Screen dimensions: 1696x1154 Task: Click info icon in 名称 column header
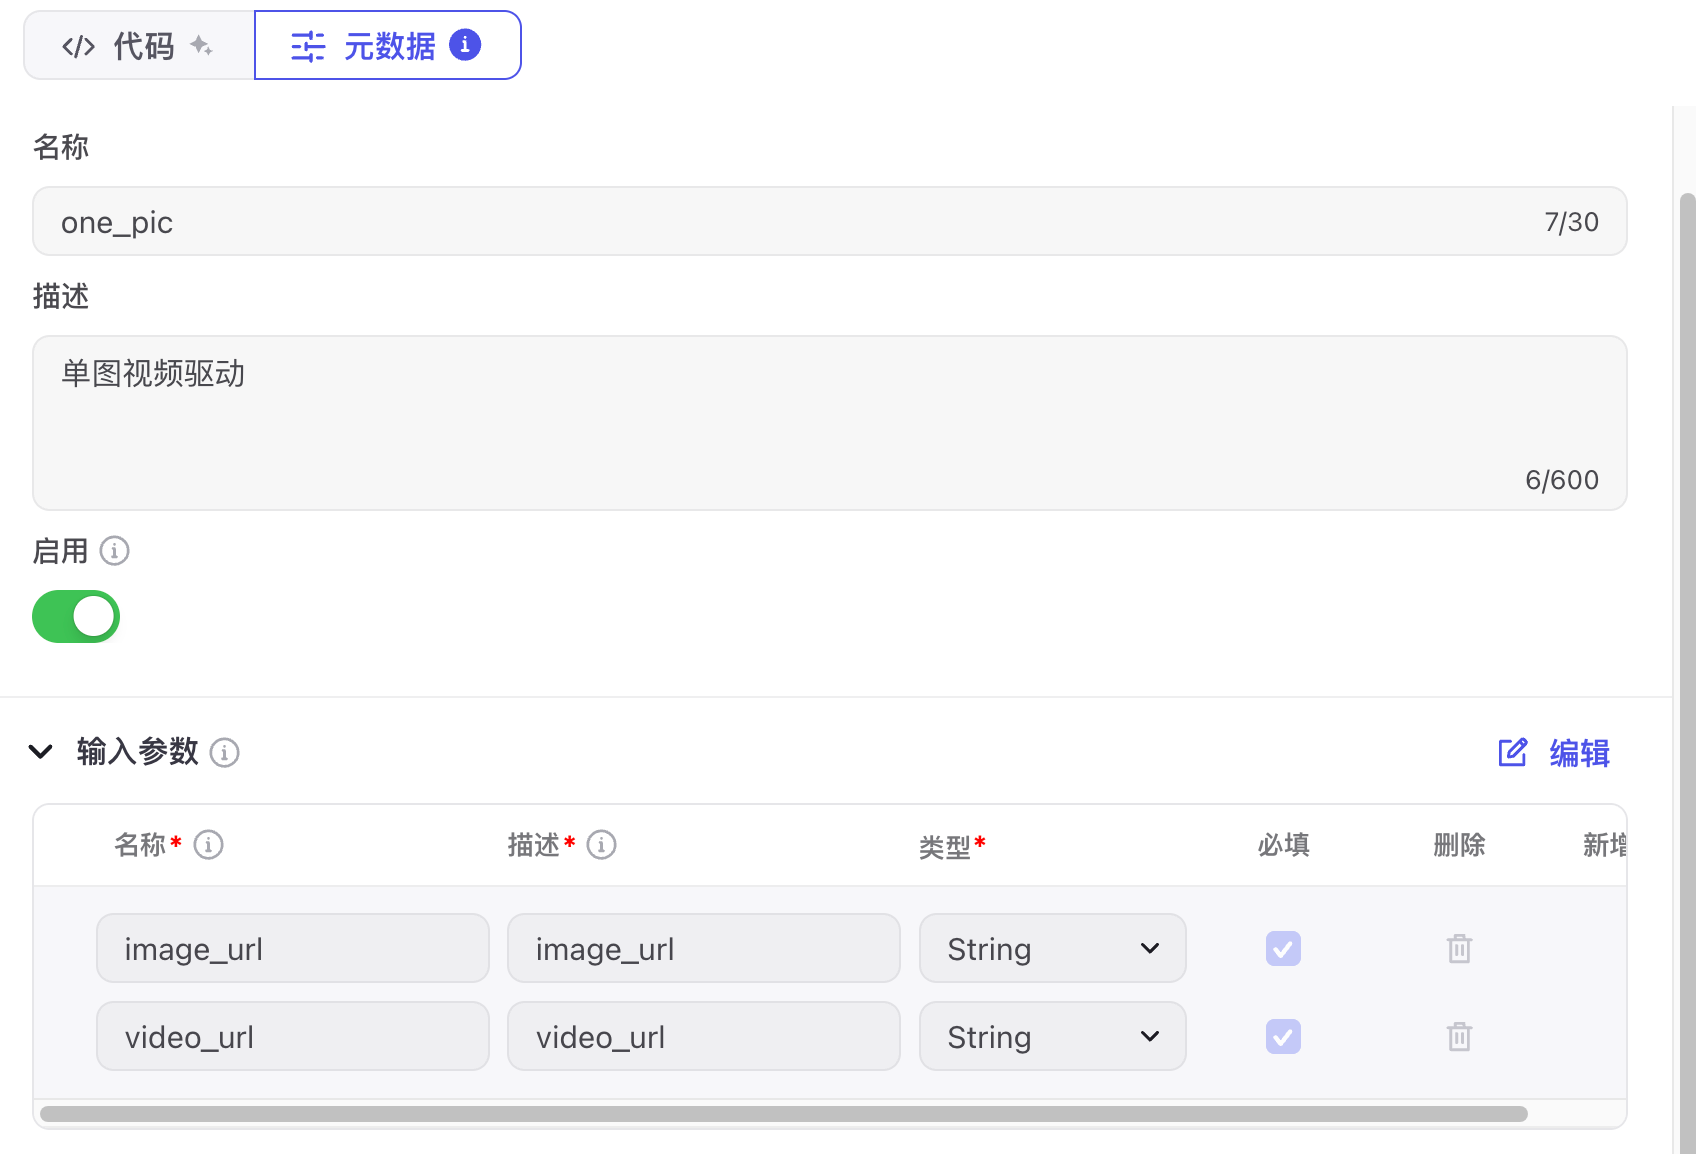coord(208,845)
